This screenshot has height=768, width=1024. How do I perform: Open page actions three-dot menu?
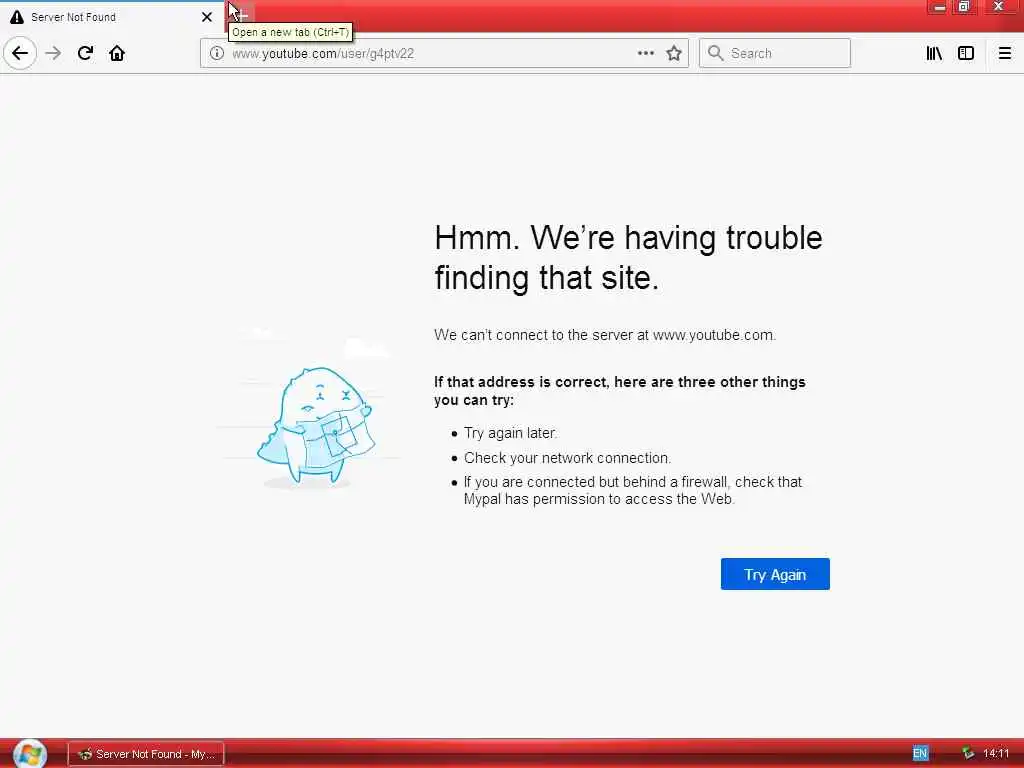pos(645,53)
